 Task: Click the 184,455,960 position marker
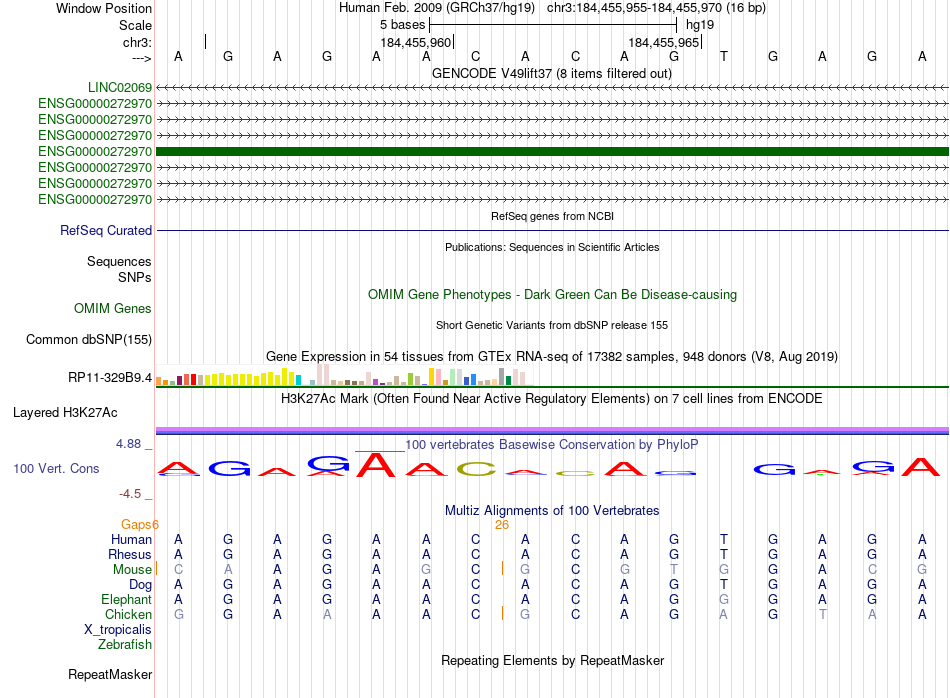tap(416, 42)
